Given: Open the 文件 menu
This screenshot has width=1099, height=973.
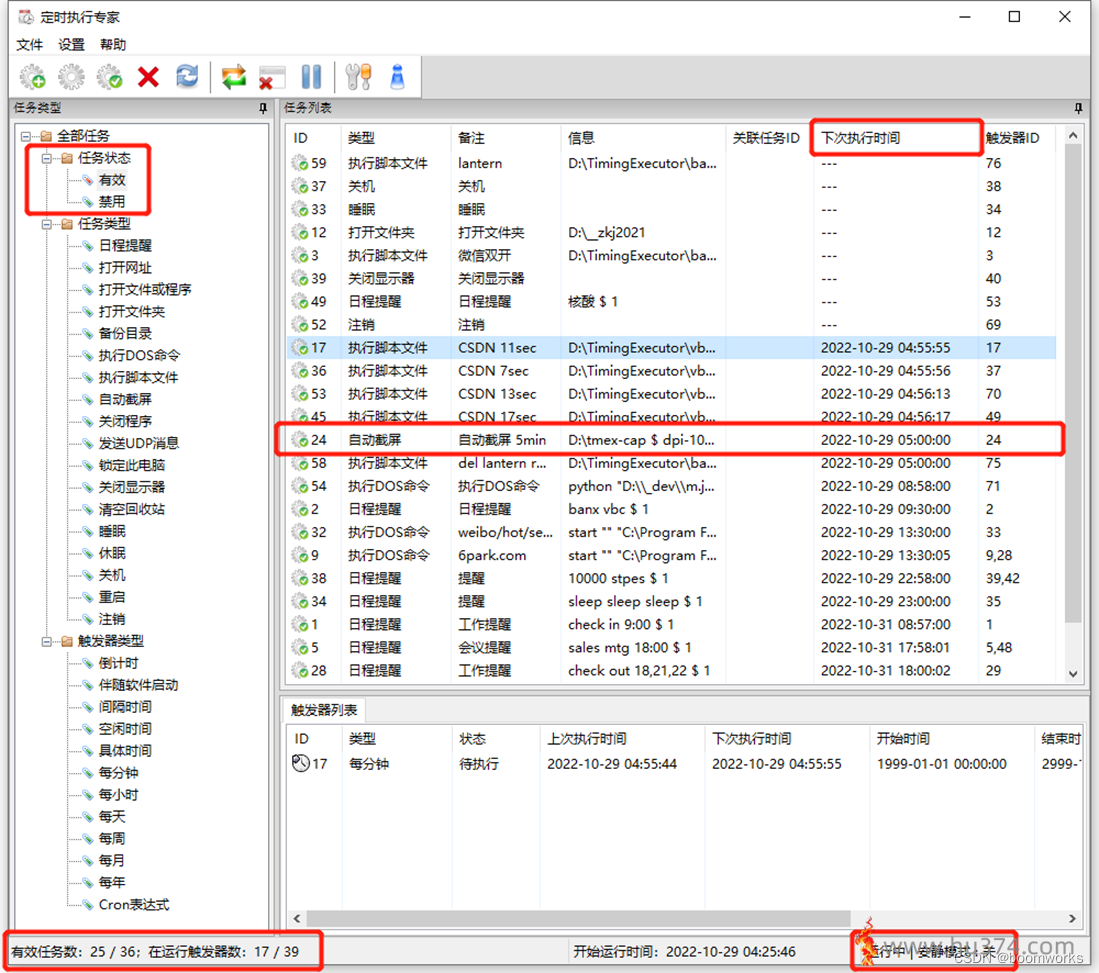Looking at the screenshot, I should tap(29, 45).
